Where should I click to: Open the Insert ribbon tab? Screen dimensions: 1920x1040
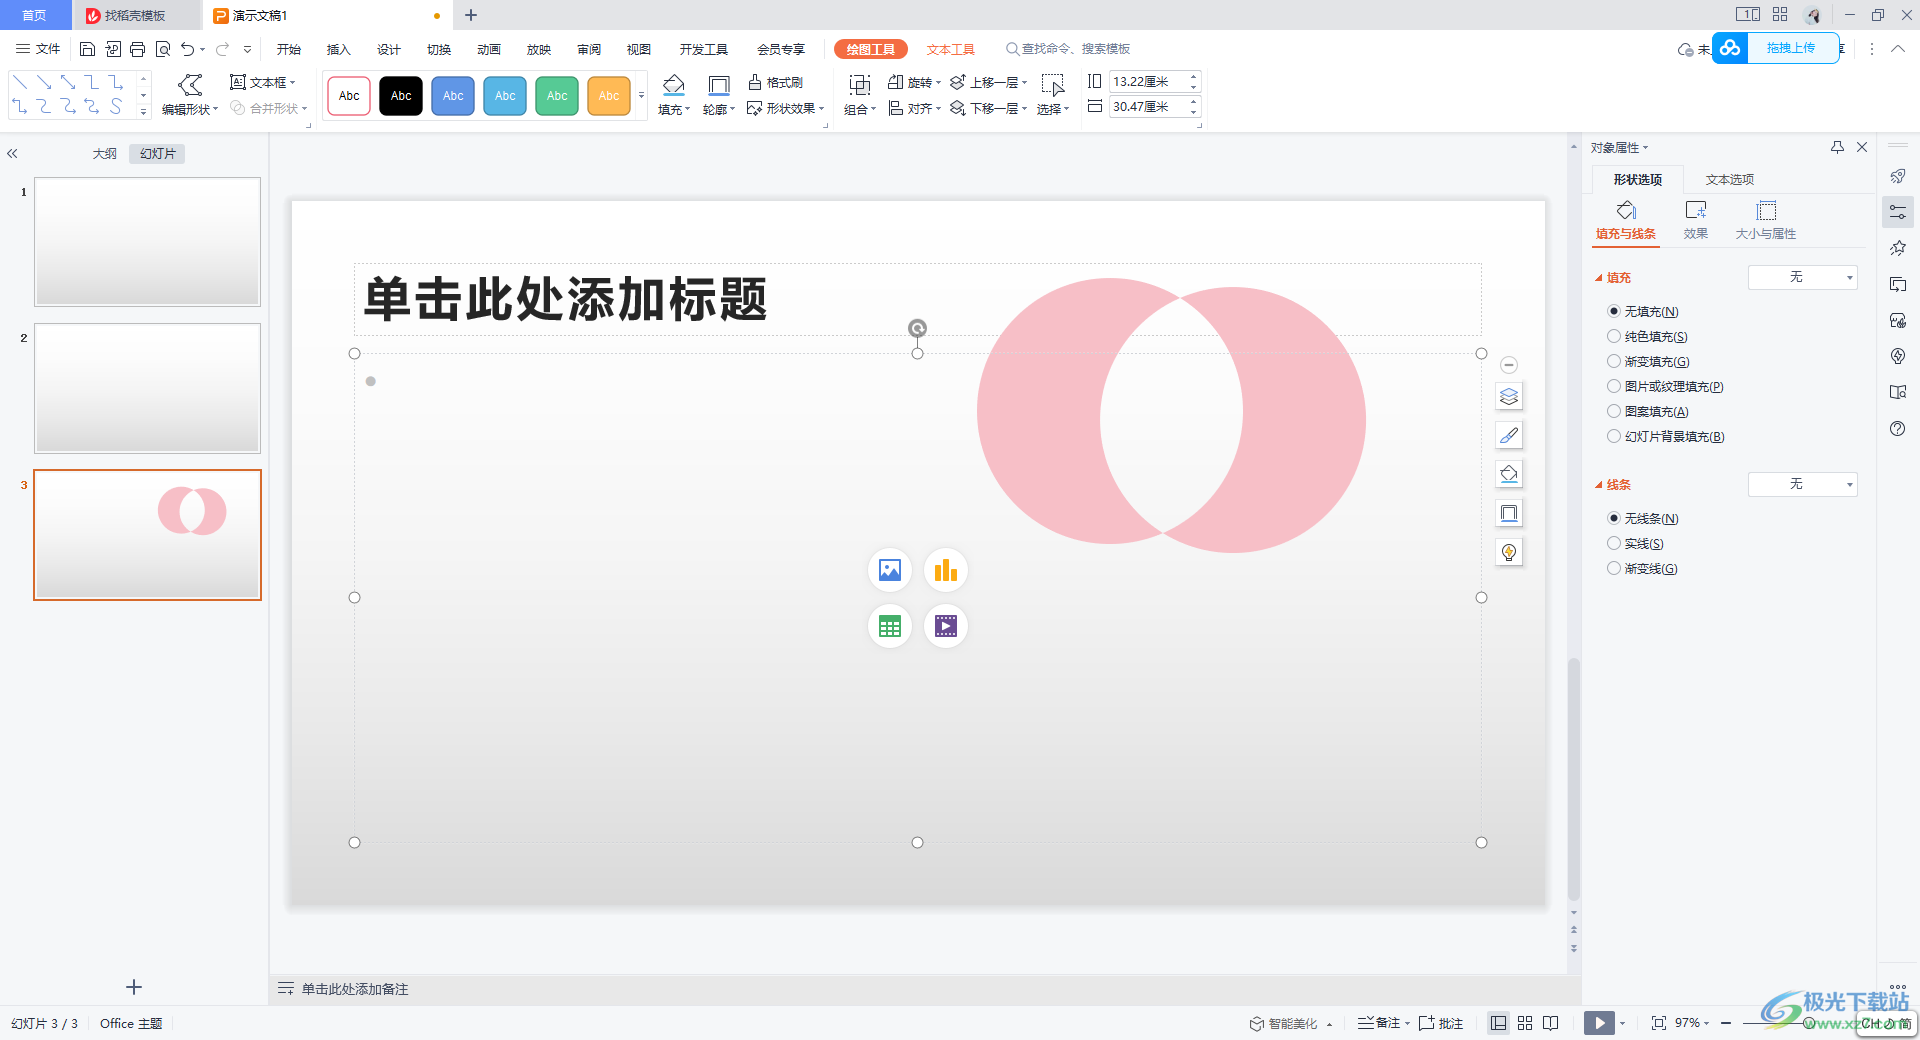point(339,49)
